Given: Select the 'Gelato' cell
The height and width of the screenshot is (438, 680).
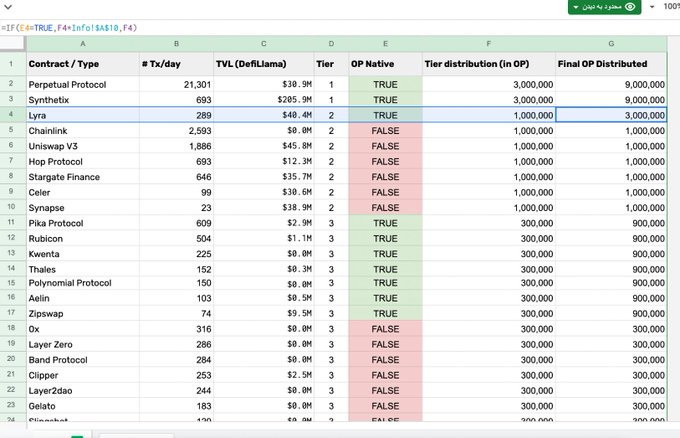Looking at the screenshot, I should [x=83, y=406].
